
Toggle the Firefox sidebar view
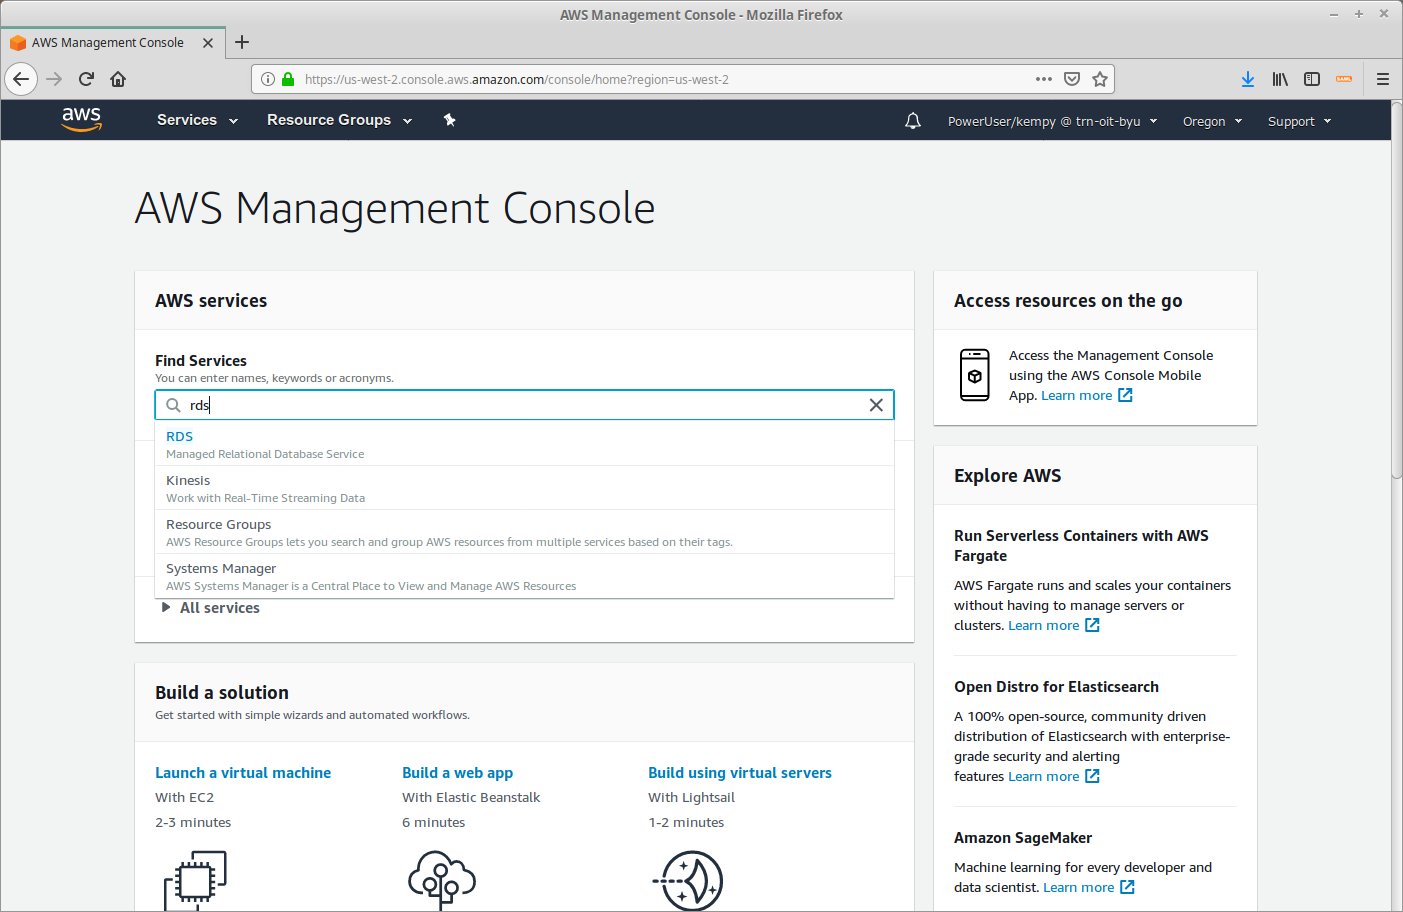tap(1312, 79)
